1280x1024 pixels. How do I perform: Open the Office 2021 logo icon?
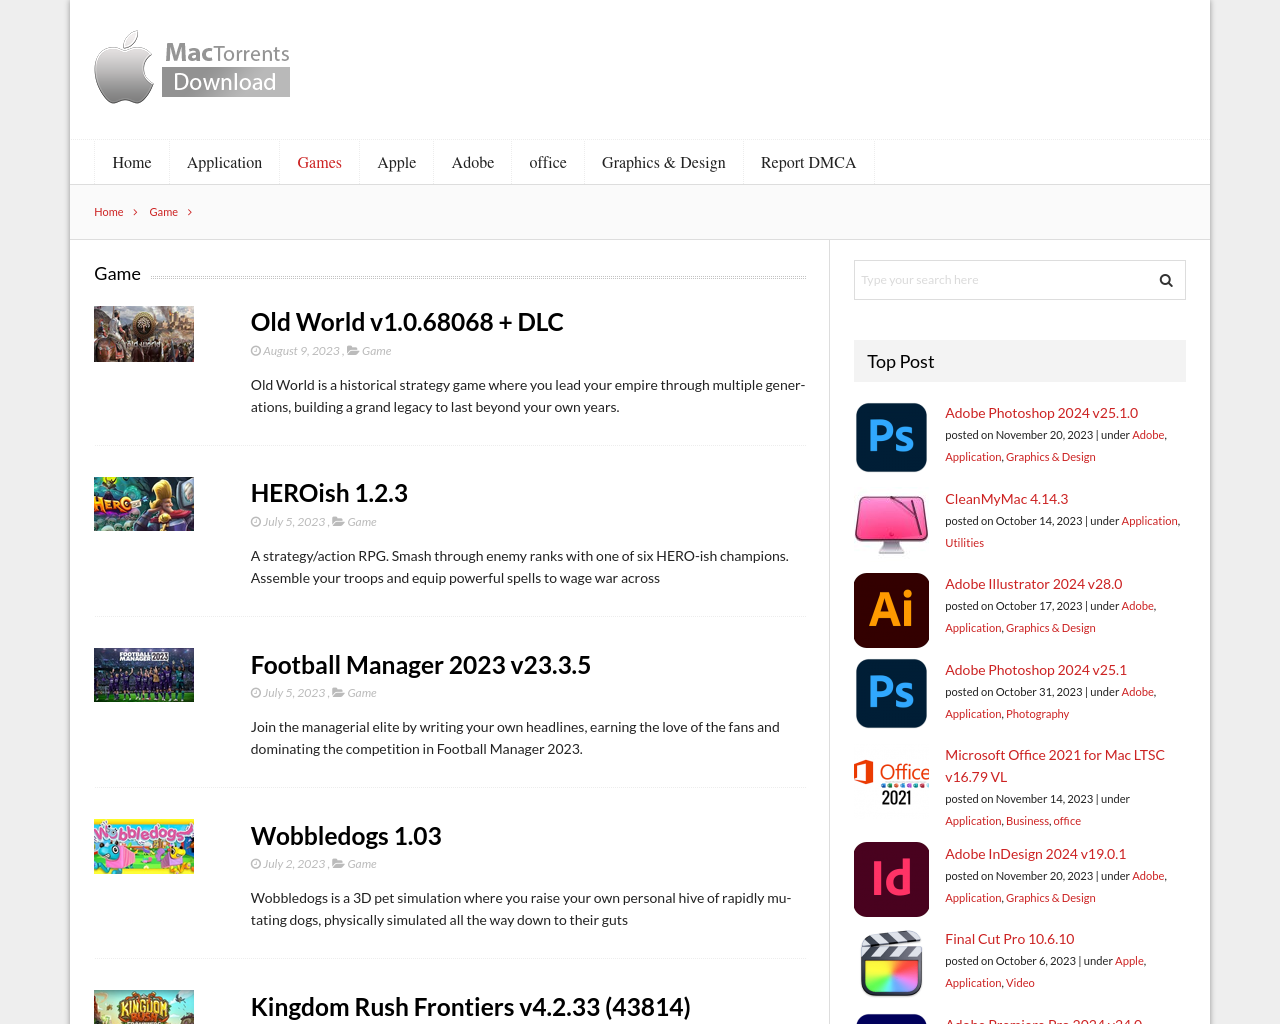[891, 782]
